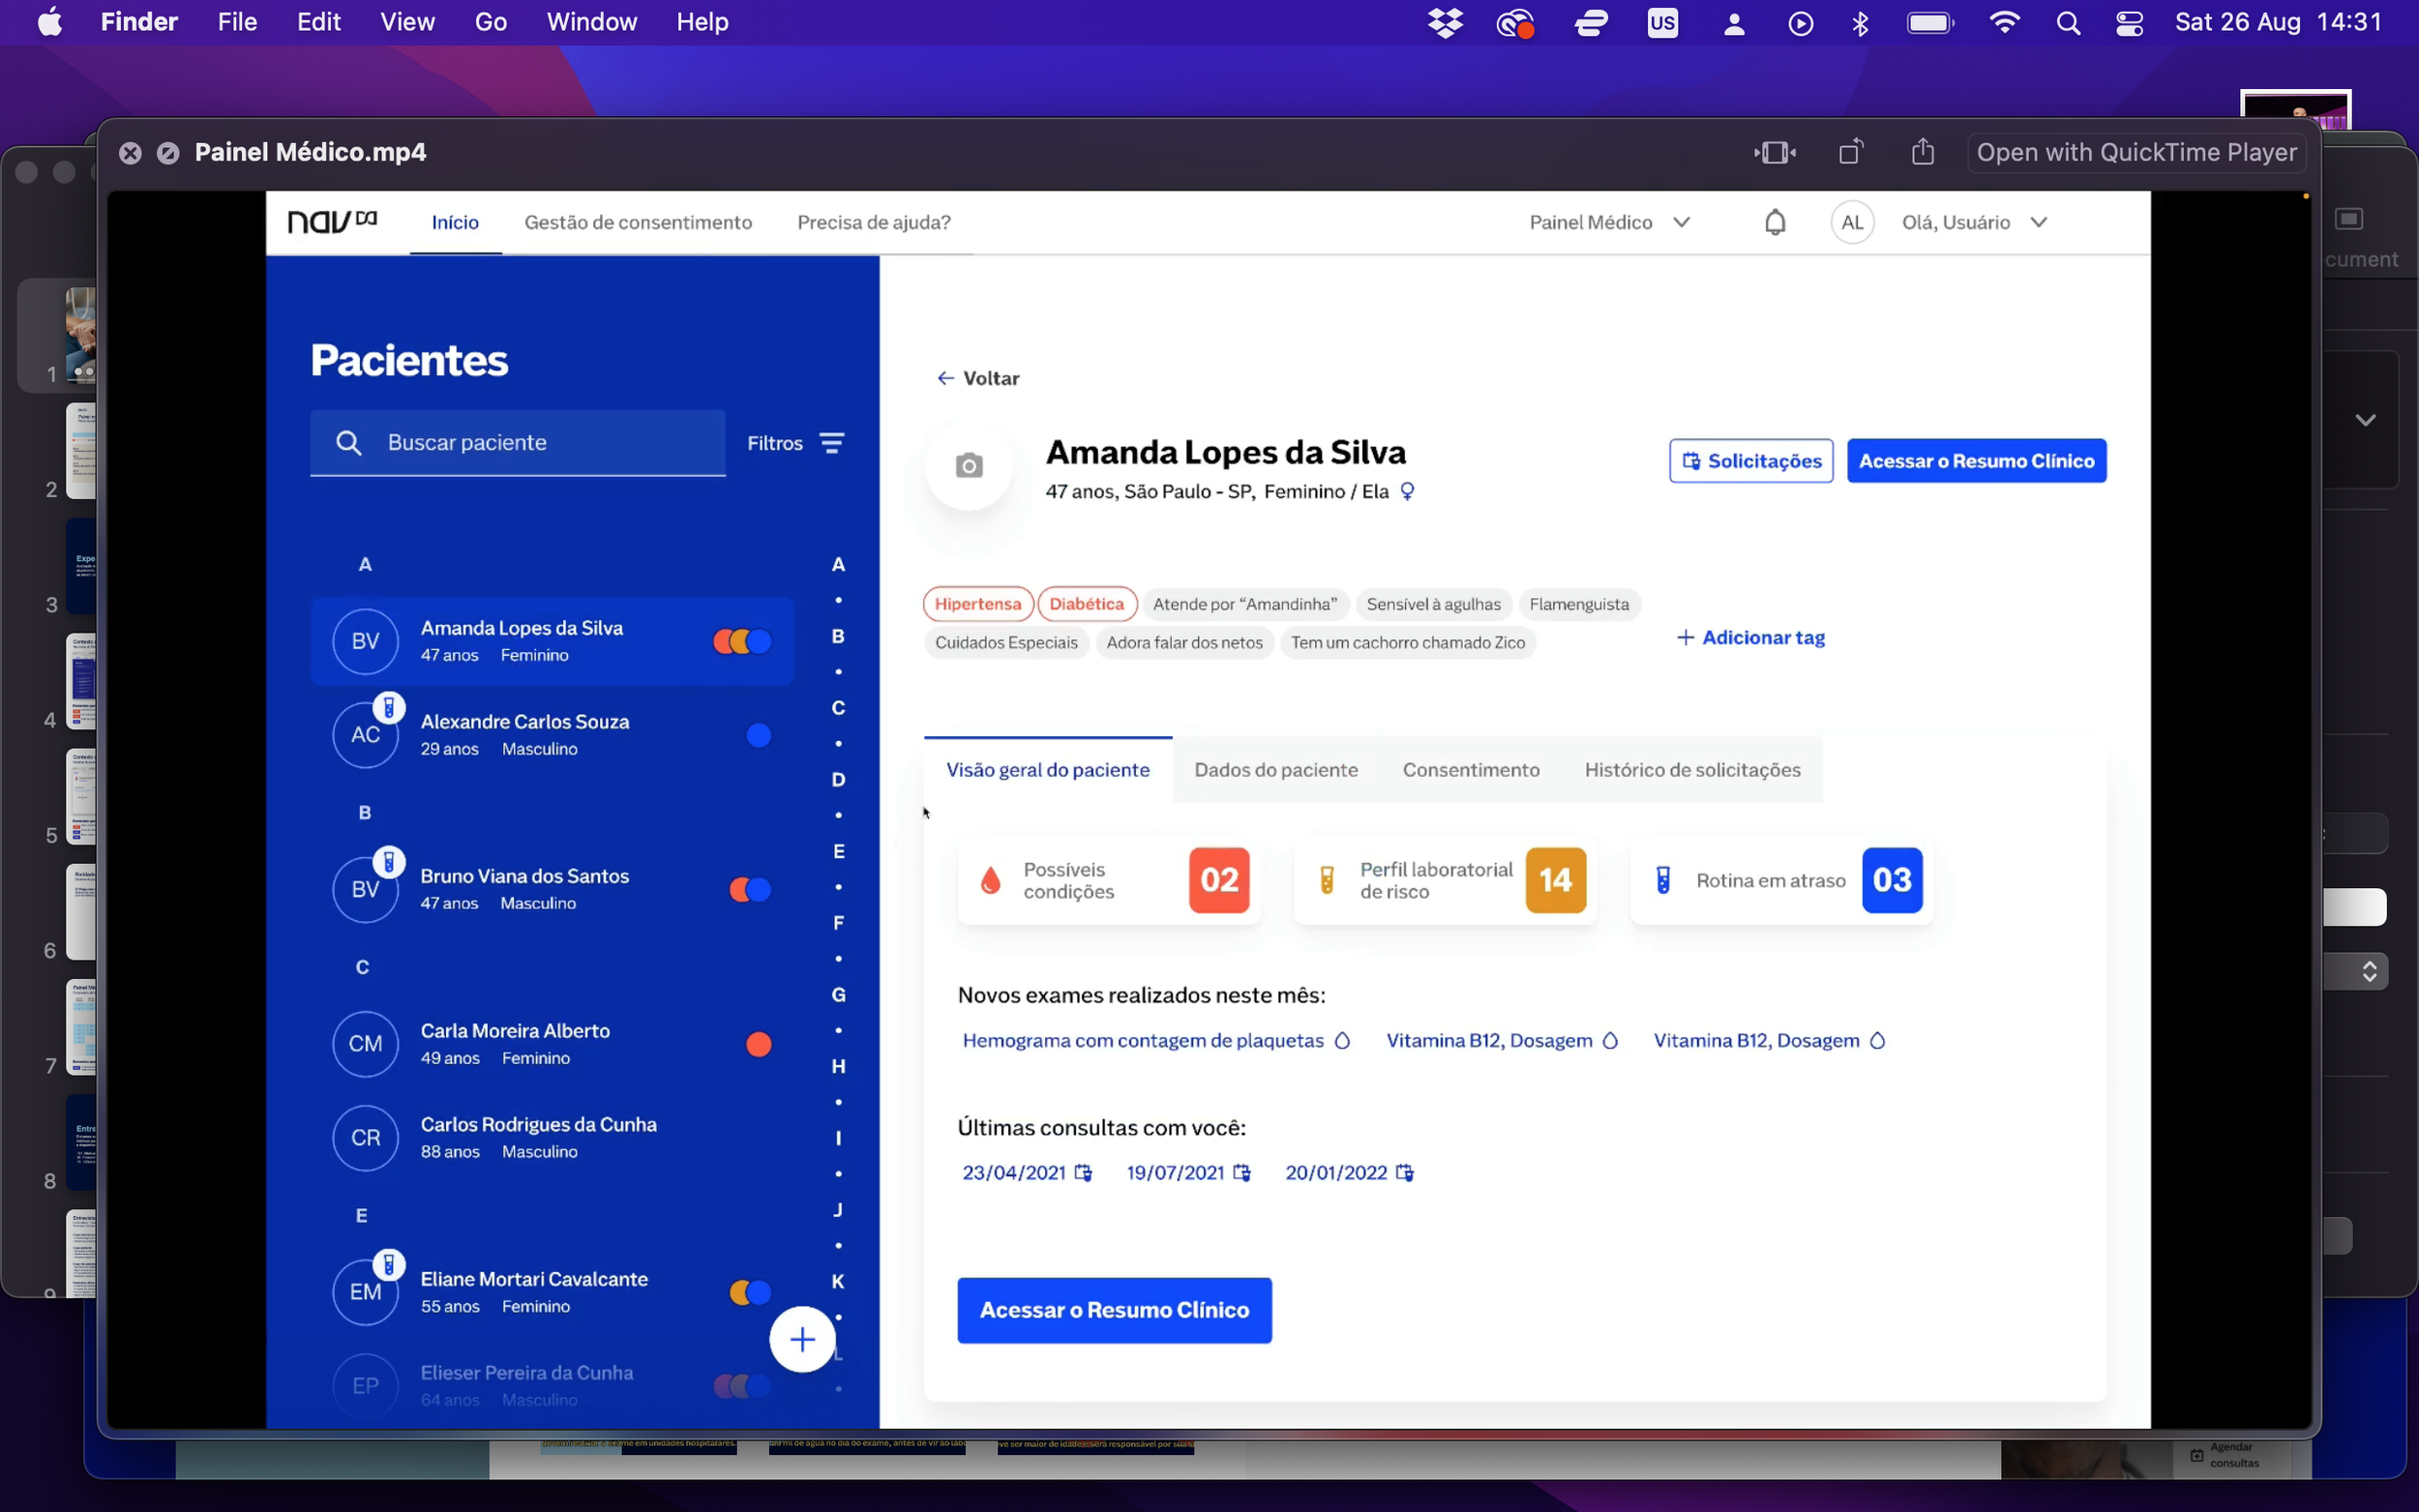Switch to the Dados do paciente tab

1275,769
